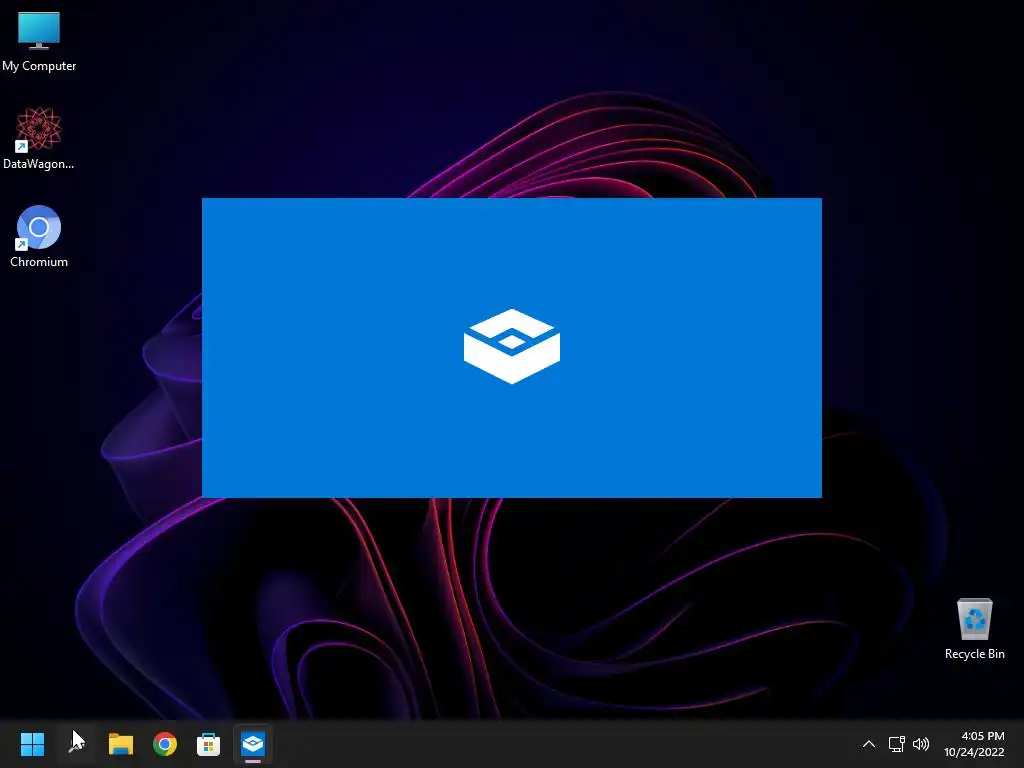
Task: Select the DataWagon desktop shortcut
Action: point(39,138)
